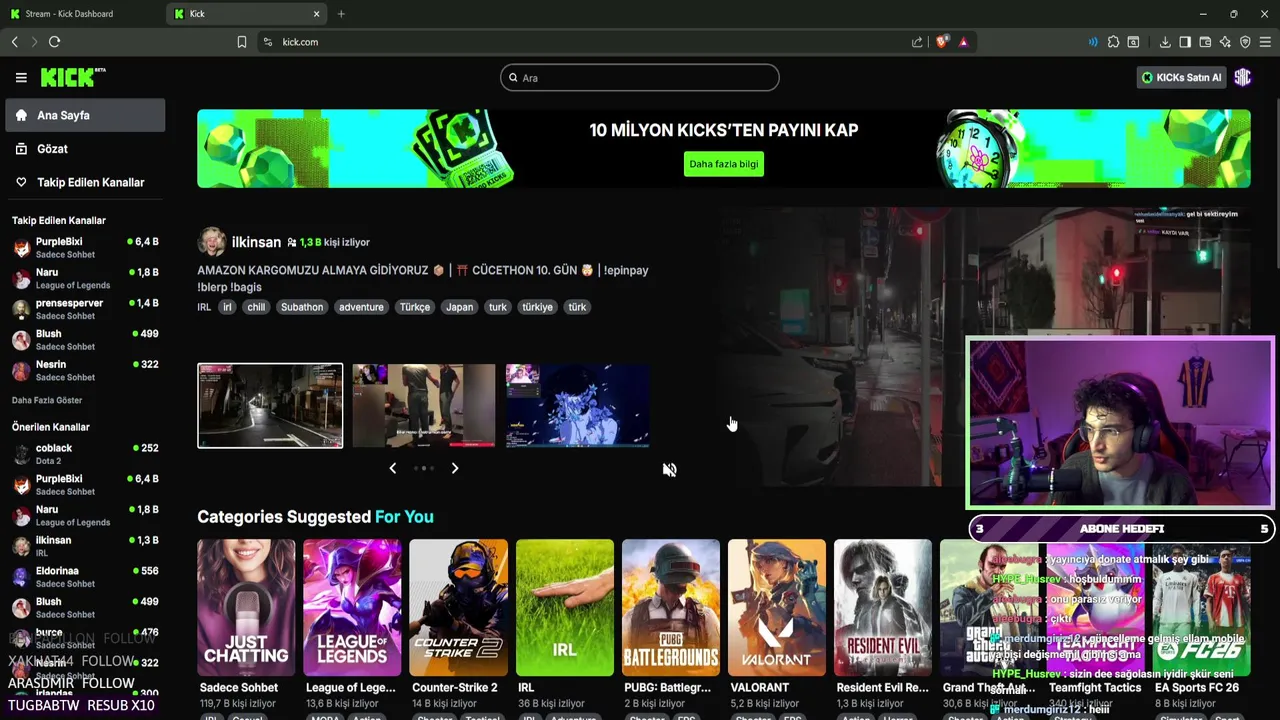Open Eldorinaa recommended channel
The image size is (1280, 720).
[85, 577]
